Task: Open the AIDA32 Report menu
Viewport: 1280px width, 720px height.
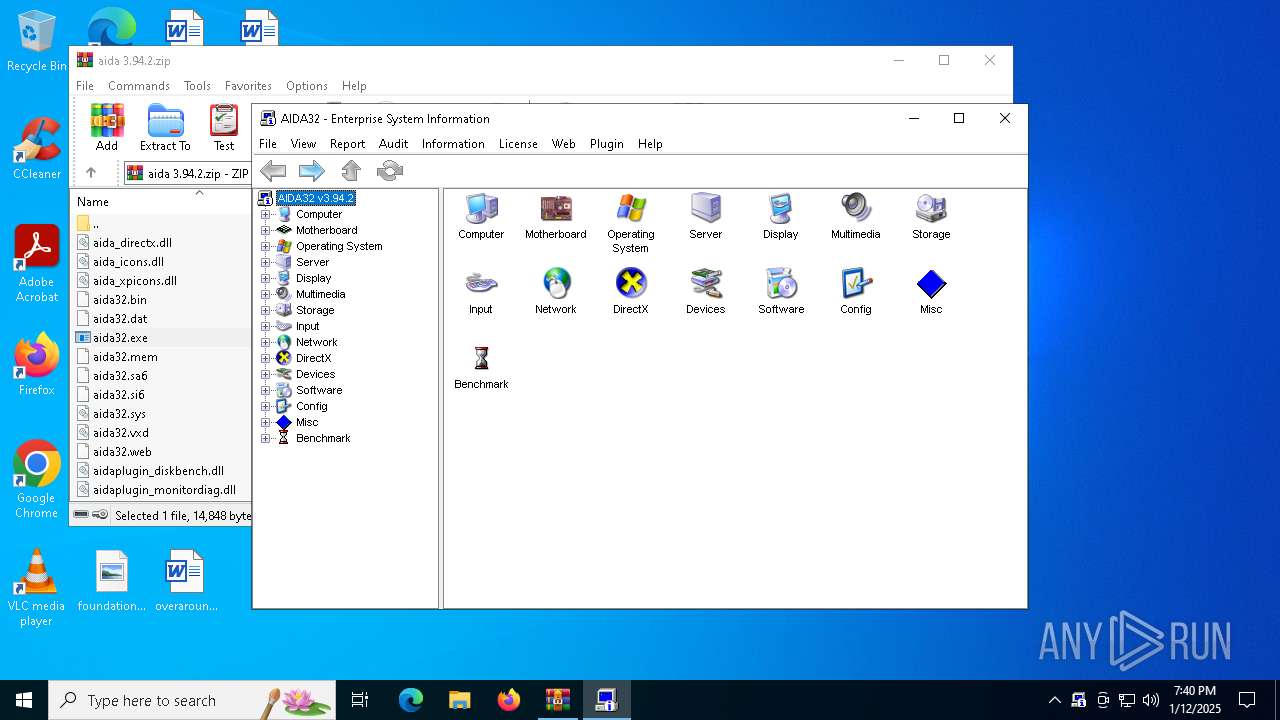Action: pyautogui.click(x=347, y=144)
